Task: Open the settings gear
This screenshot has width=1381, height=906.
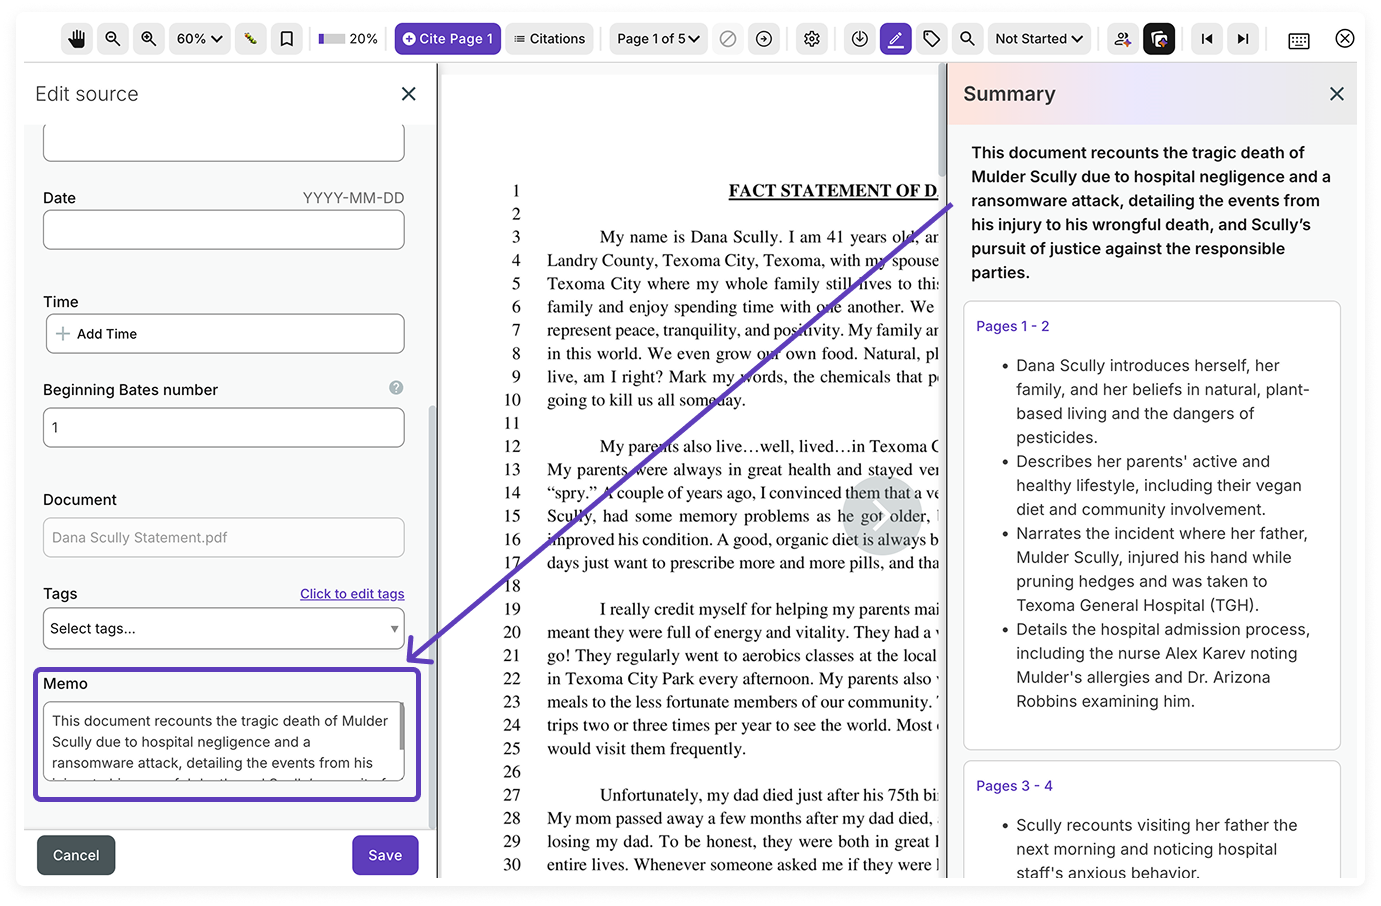Action: [x=812, y=38]
